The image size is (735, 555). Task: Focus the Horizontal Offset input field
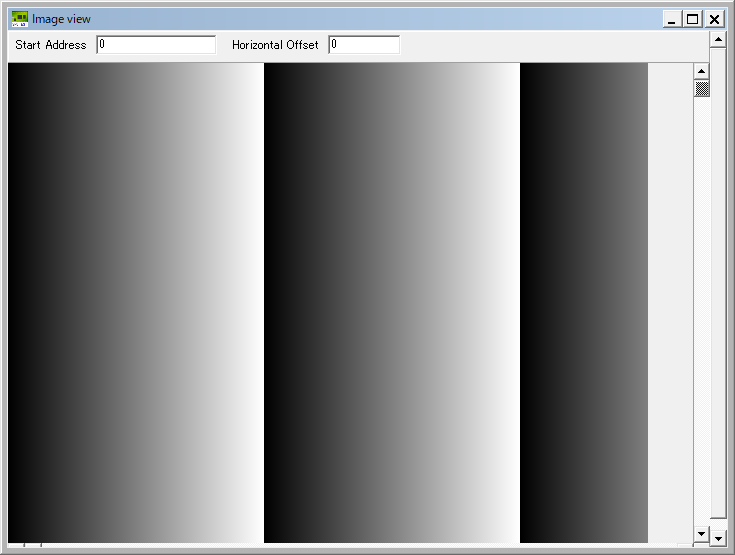[x=364, y=45]
